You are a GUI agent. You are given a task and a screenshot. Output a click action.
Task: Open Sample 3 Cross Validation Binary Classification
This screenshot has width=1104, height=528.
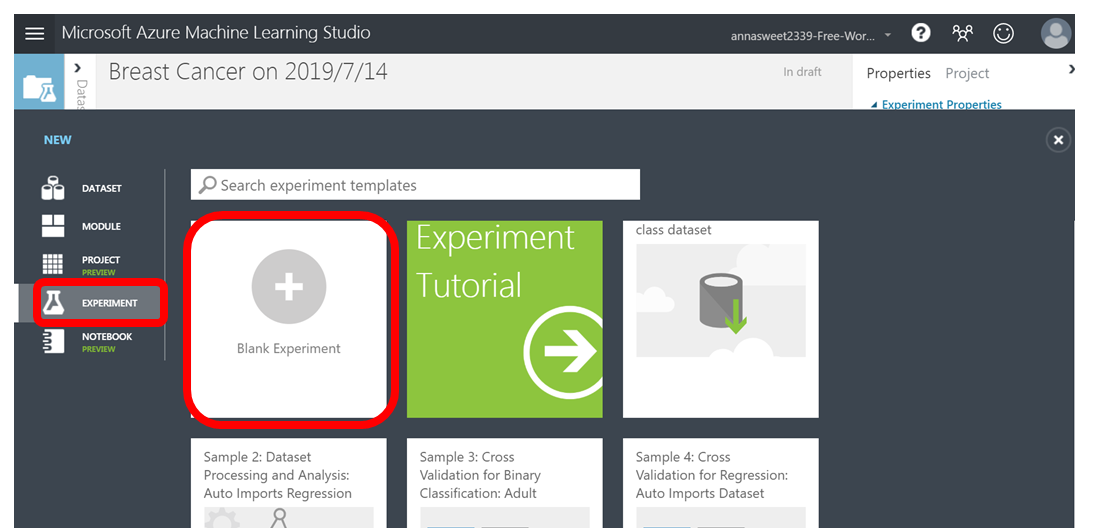pyautogui.click(x=505, y=483)
